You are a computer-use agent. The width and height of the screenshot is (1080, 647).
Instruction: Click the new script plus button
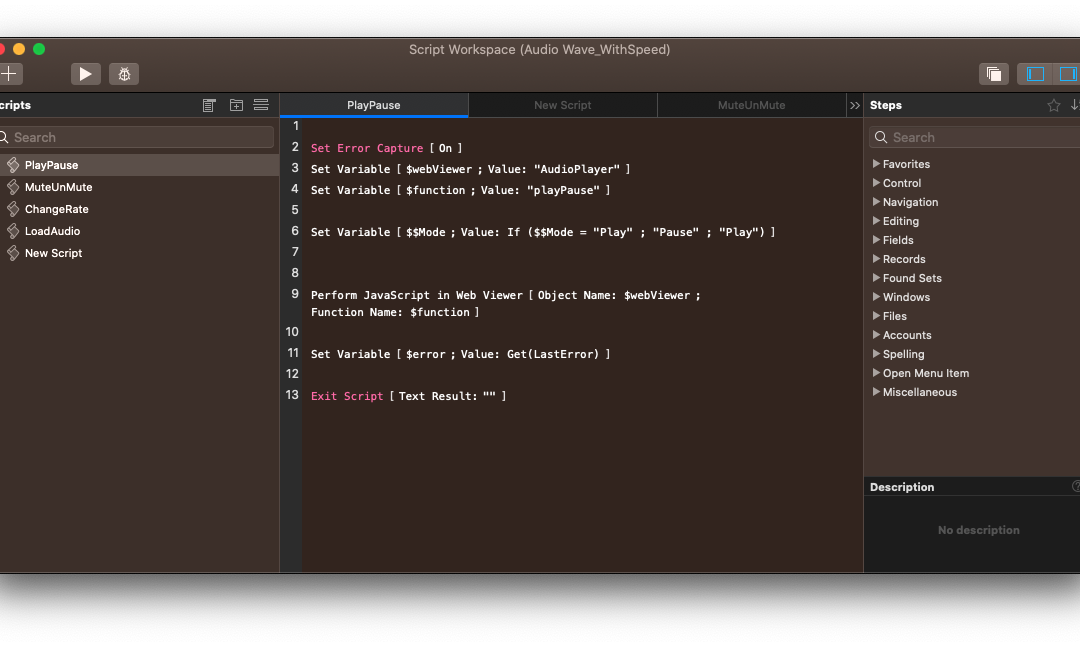click(10, 74)
